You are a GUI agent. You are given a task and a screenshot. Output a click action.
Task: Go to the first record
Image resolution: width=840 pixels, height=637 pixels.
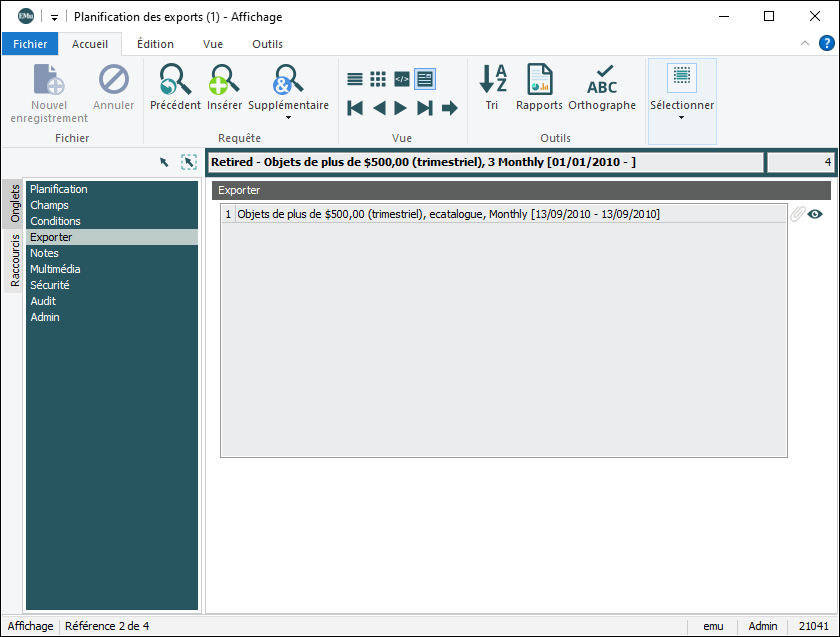pyautogui.click(x=355, y=108)
